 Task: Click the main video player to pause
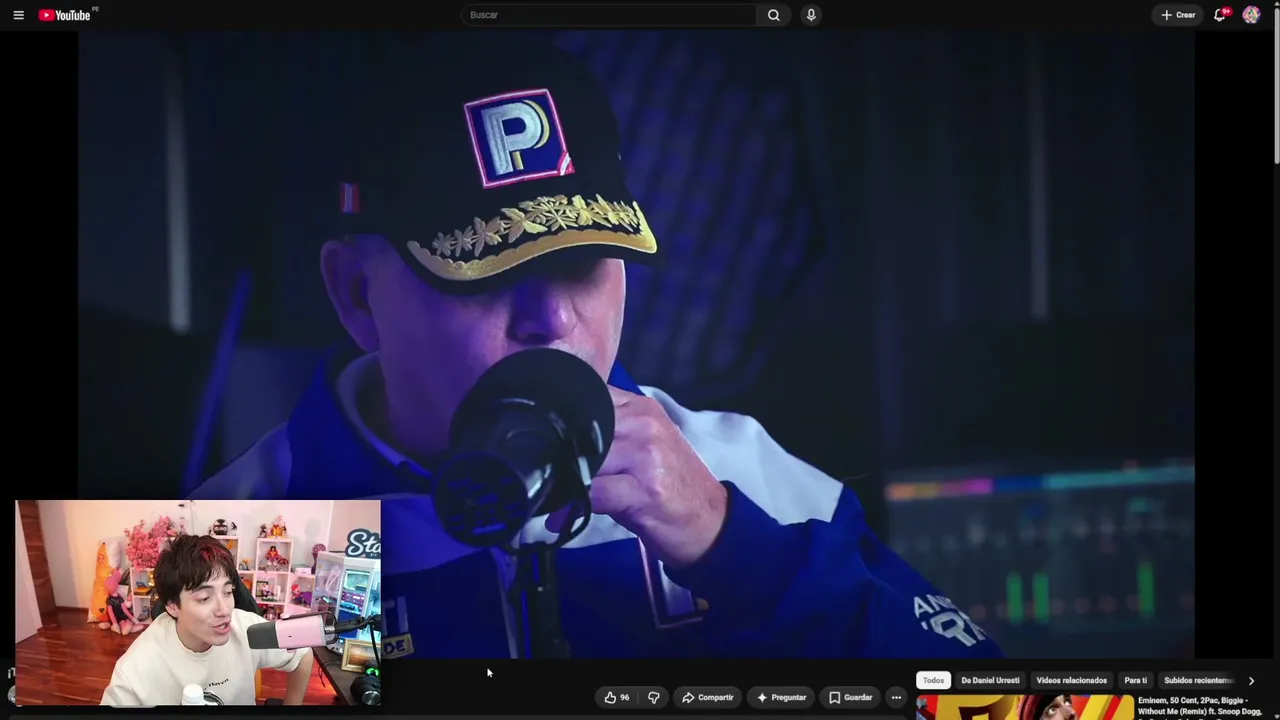click(x=636, y=345)
